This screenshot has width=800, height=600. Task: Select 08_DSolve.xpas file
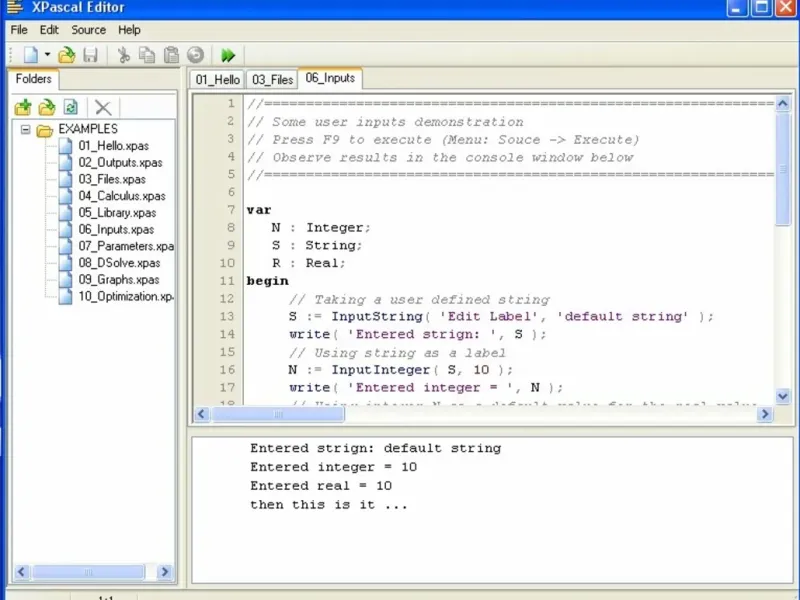pos(119,263)
